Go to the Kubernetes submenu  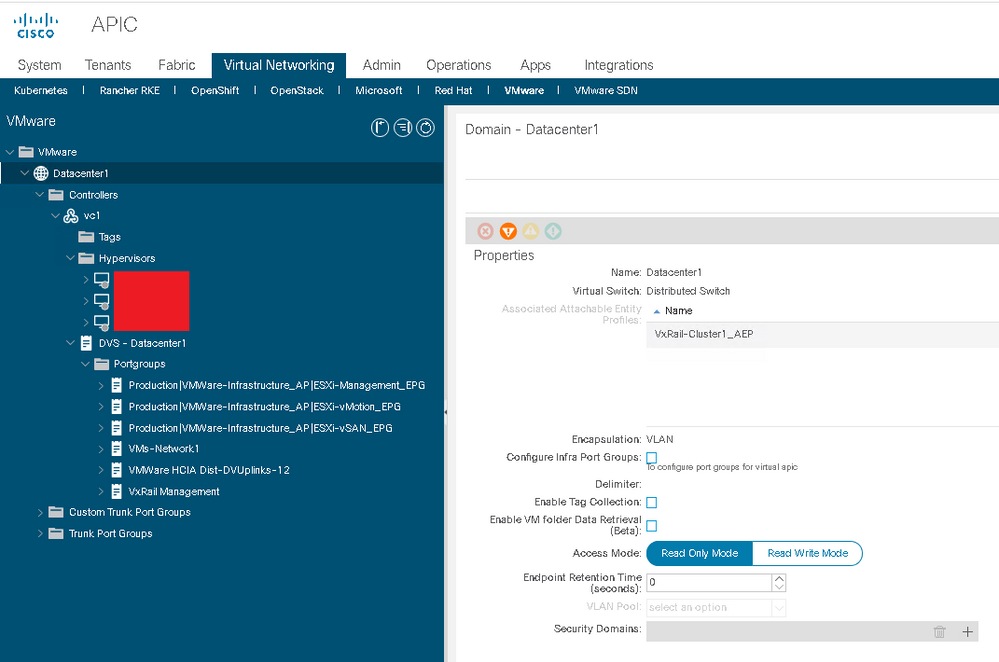click(41, 90)
